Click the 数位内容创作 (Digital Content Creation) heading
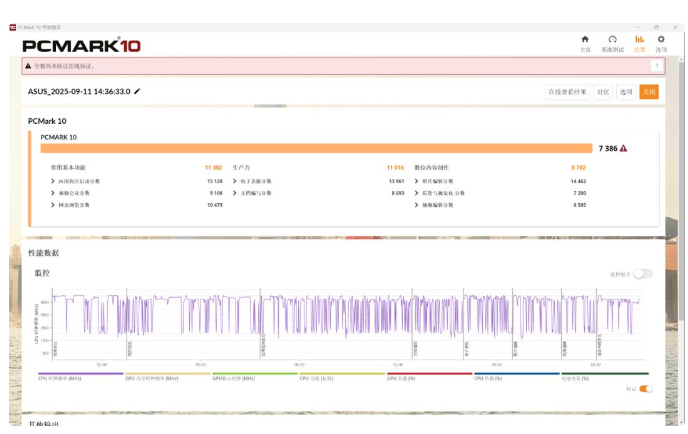Image resolution: width=688 pixels, height=434 pixels. (431, 168)
